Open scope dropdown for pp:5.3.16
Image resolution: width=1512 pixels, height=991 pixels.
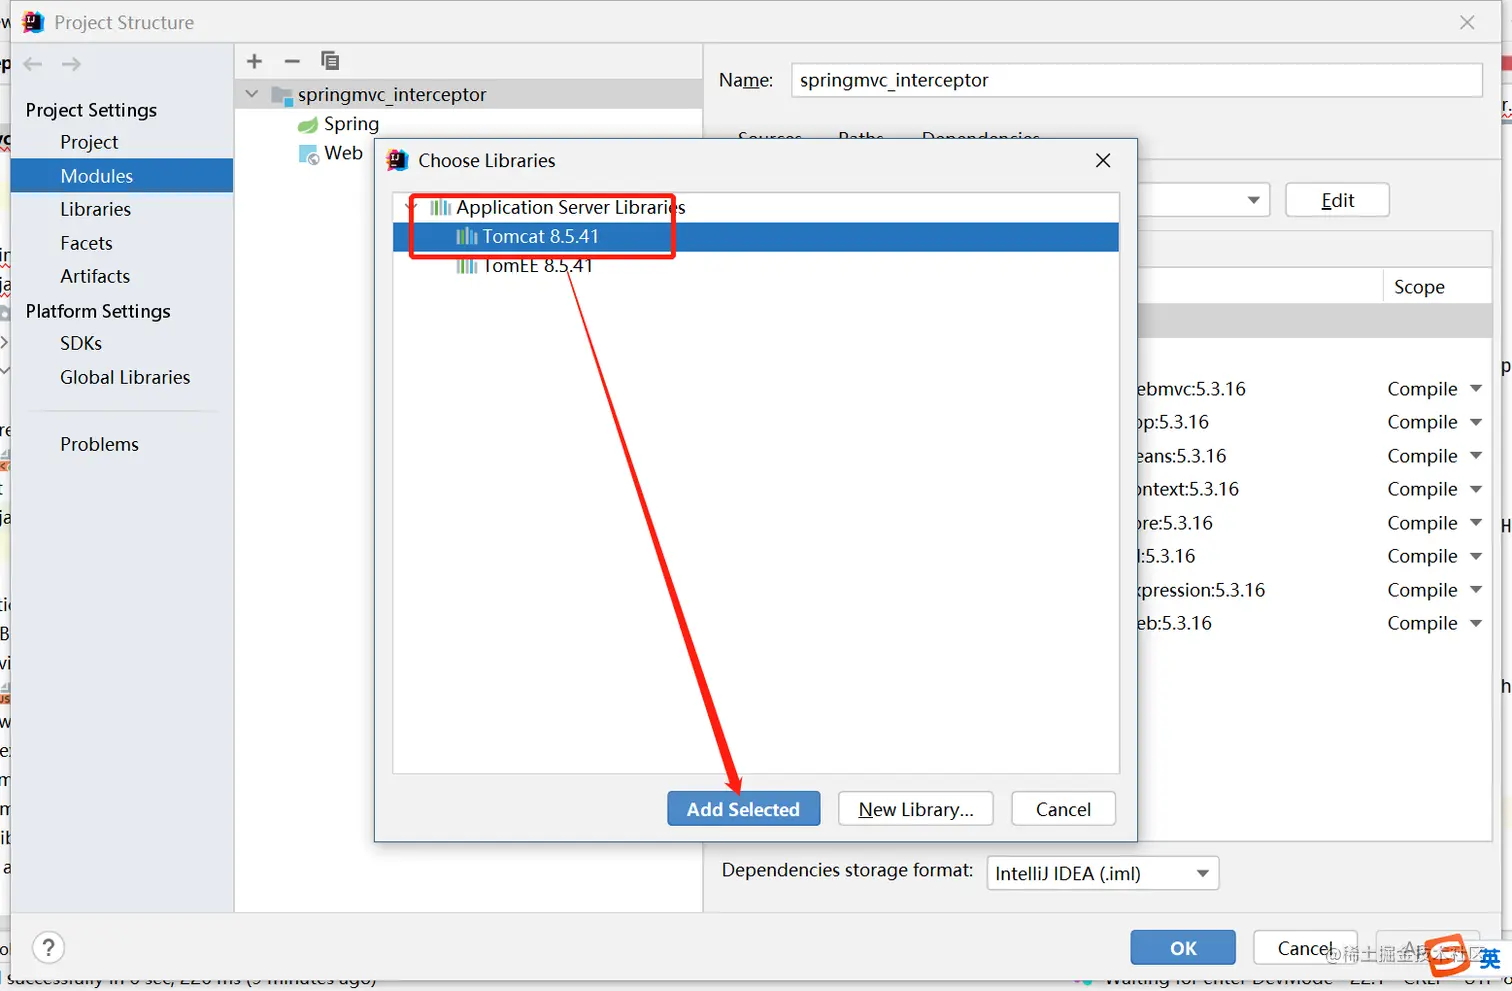pos(1476,422)
